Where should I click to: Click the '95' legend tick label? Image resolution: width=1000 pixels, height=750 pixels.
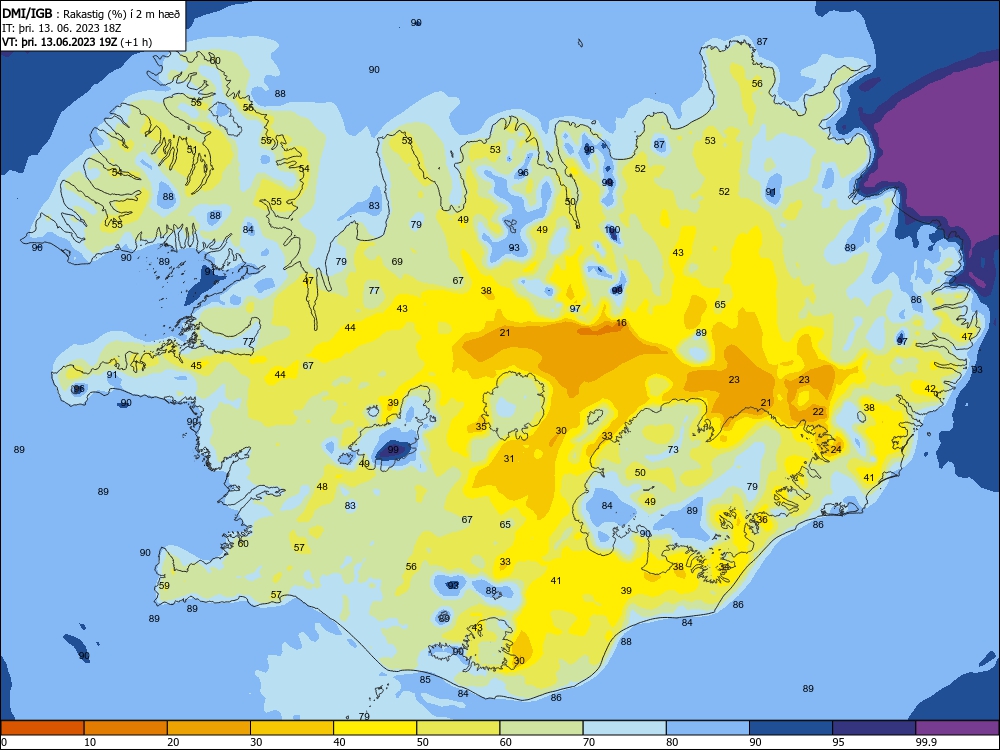pyautogui.click(x=839, y=742)
